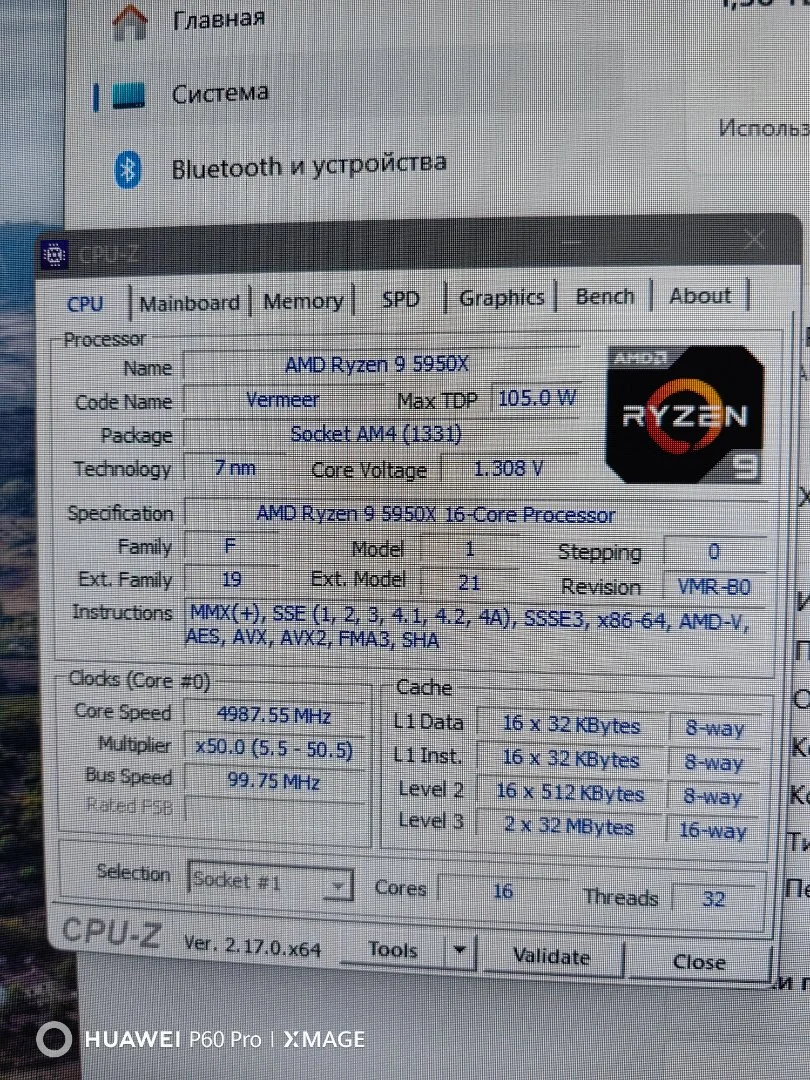Click the Close button in CPU-Z

pos(698,962)
